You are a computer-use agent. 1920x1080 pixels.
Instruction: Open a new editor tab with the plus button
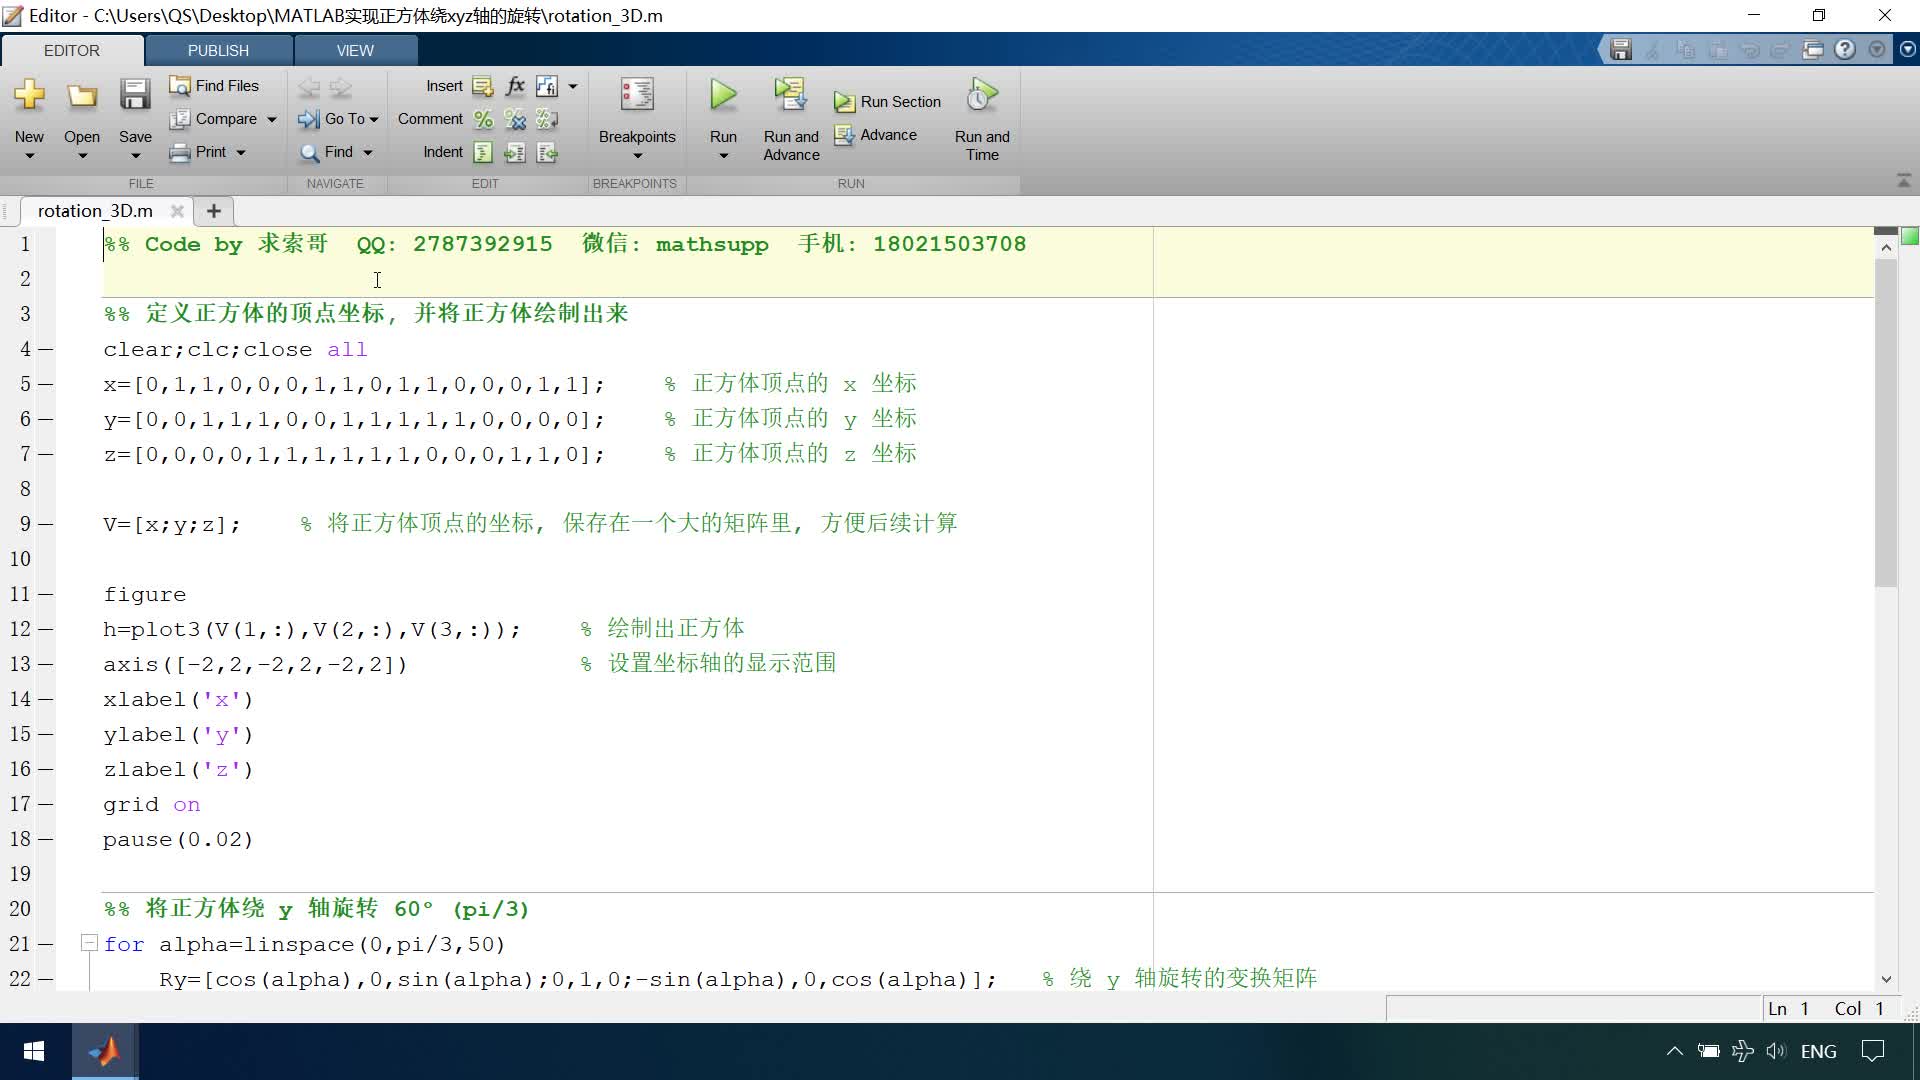(213, 211)
